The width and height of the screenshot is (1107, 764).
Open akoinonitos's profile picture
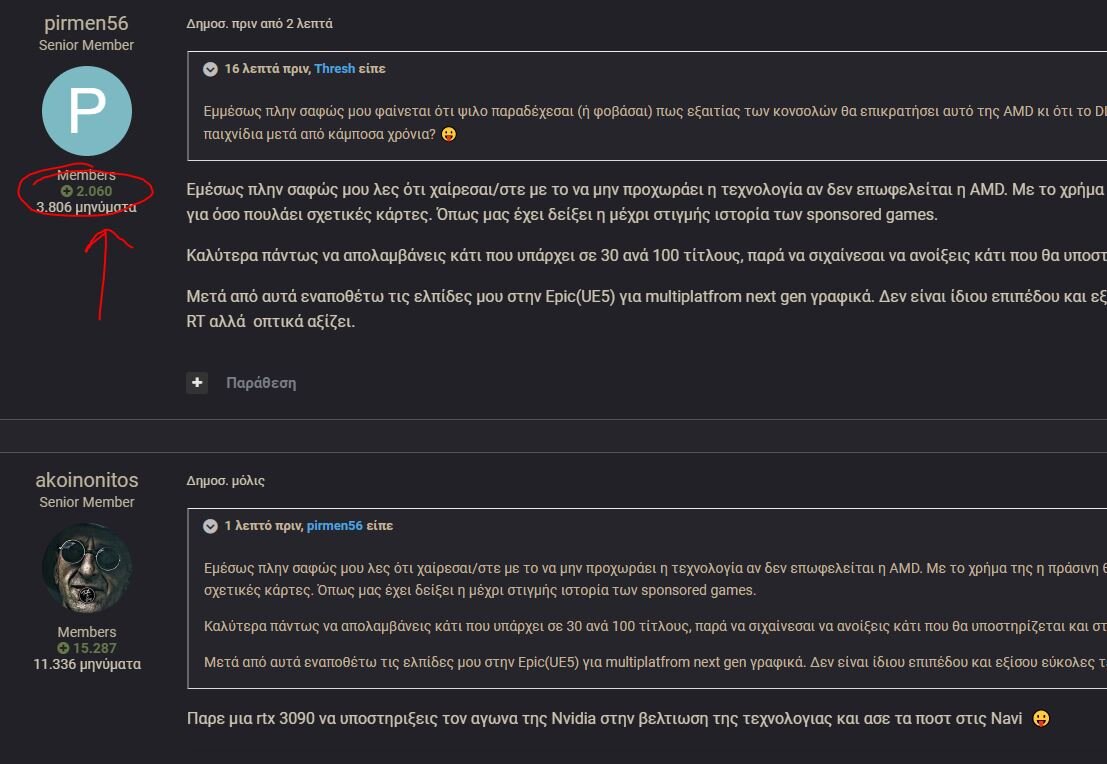point(87,568)
